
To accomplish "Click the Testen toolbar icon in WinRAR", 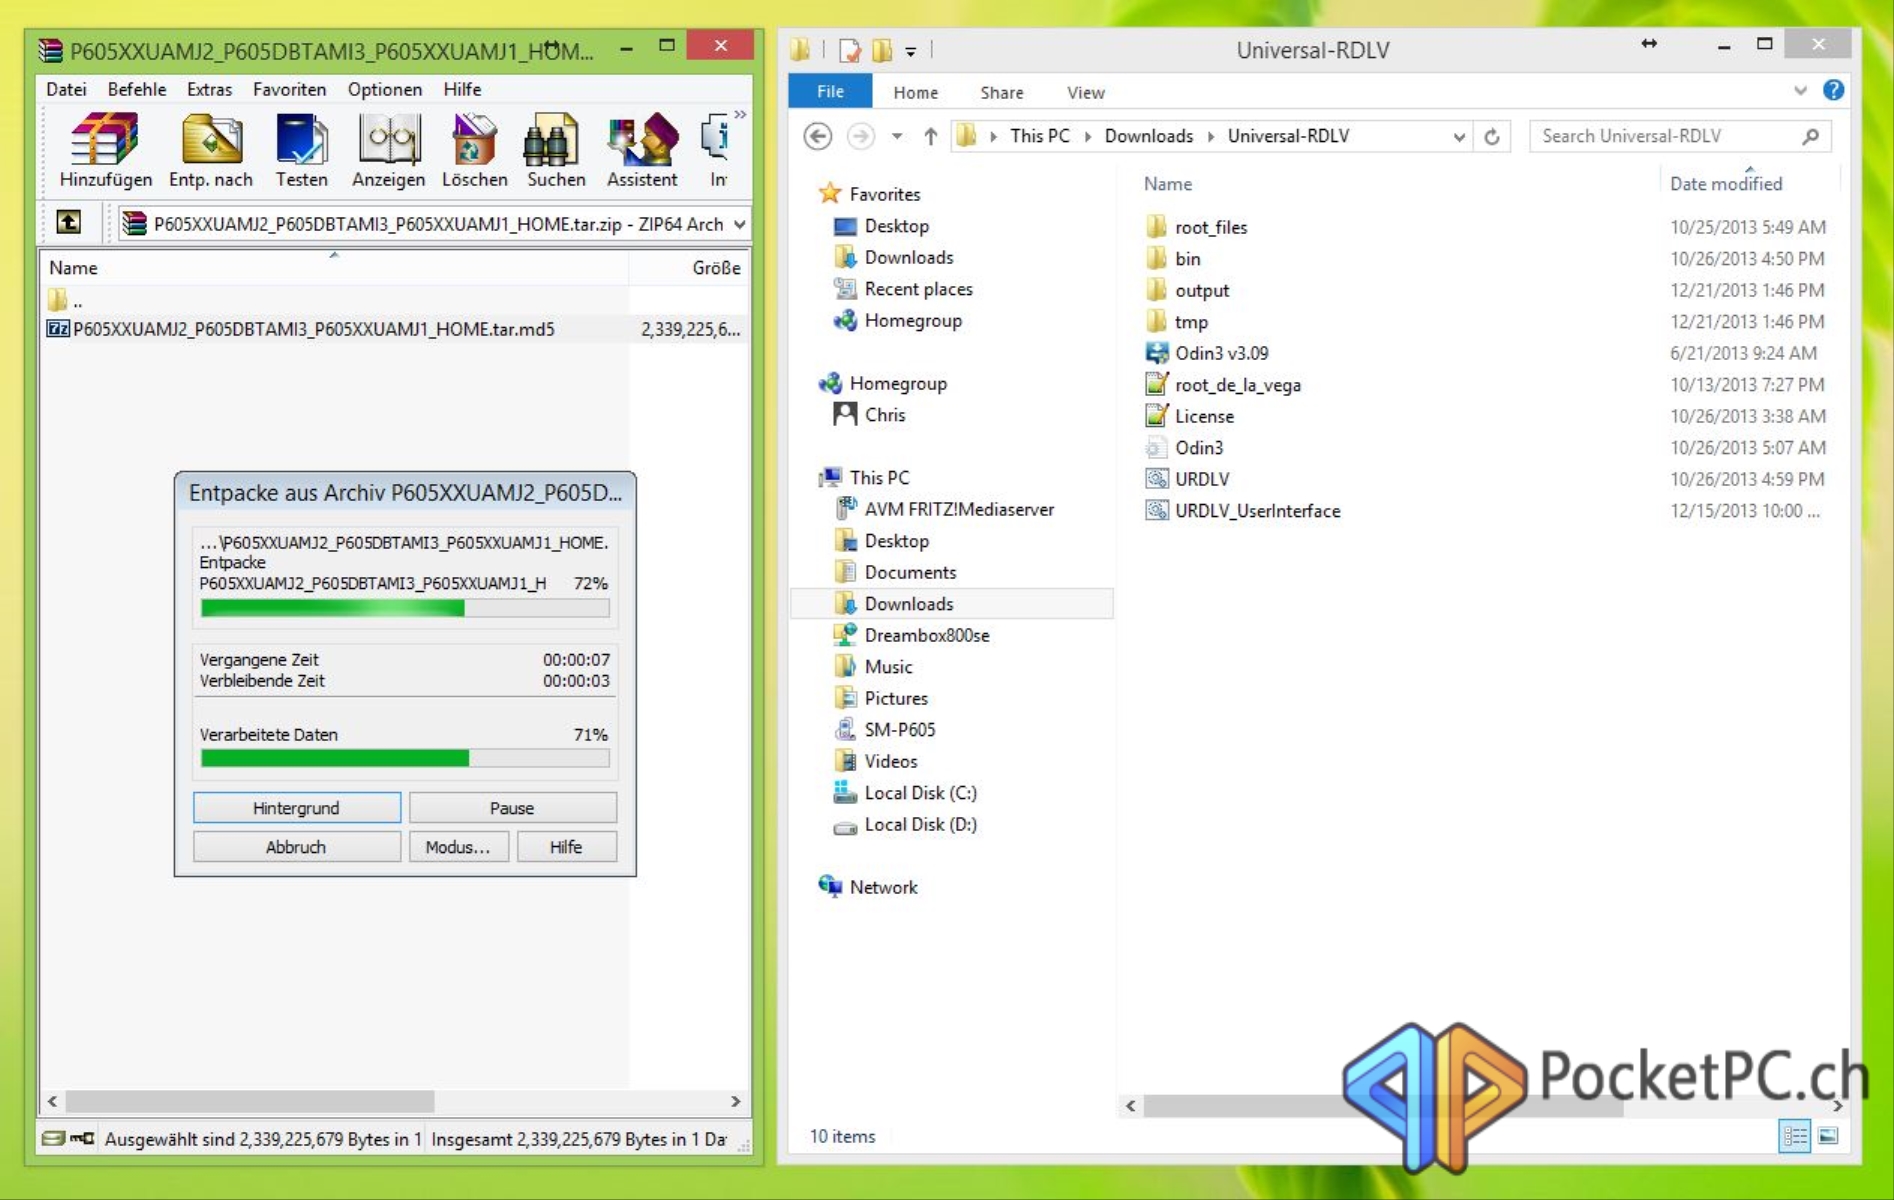I will [x=301, y=150].
